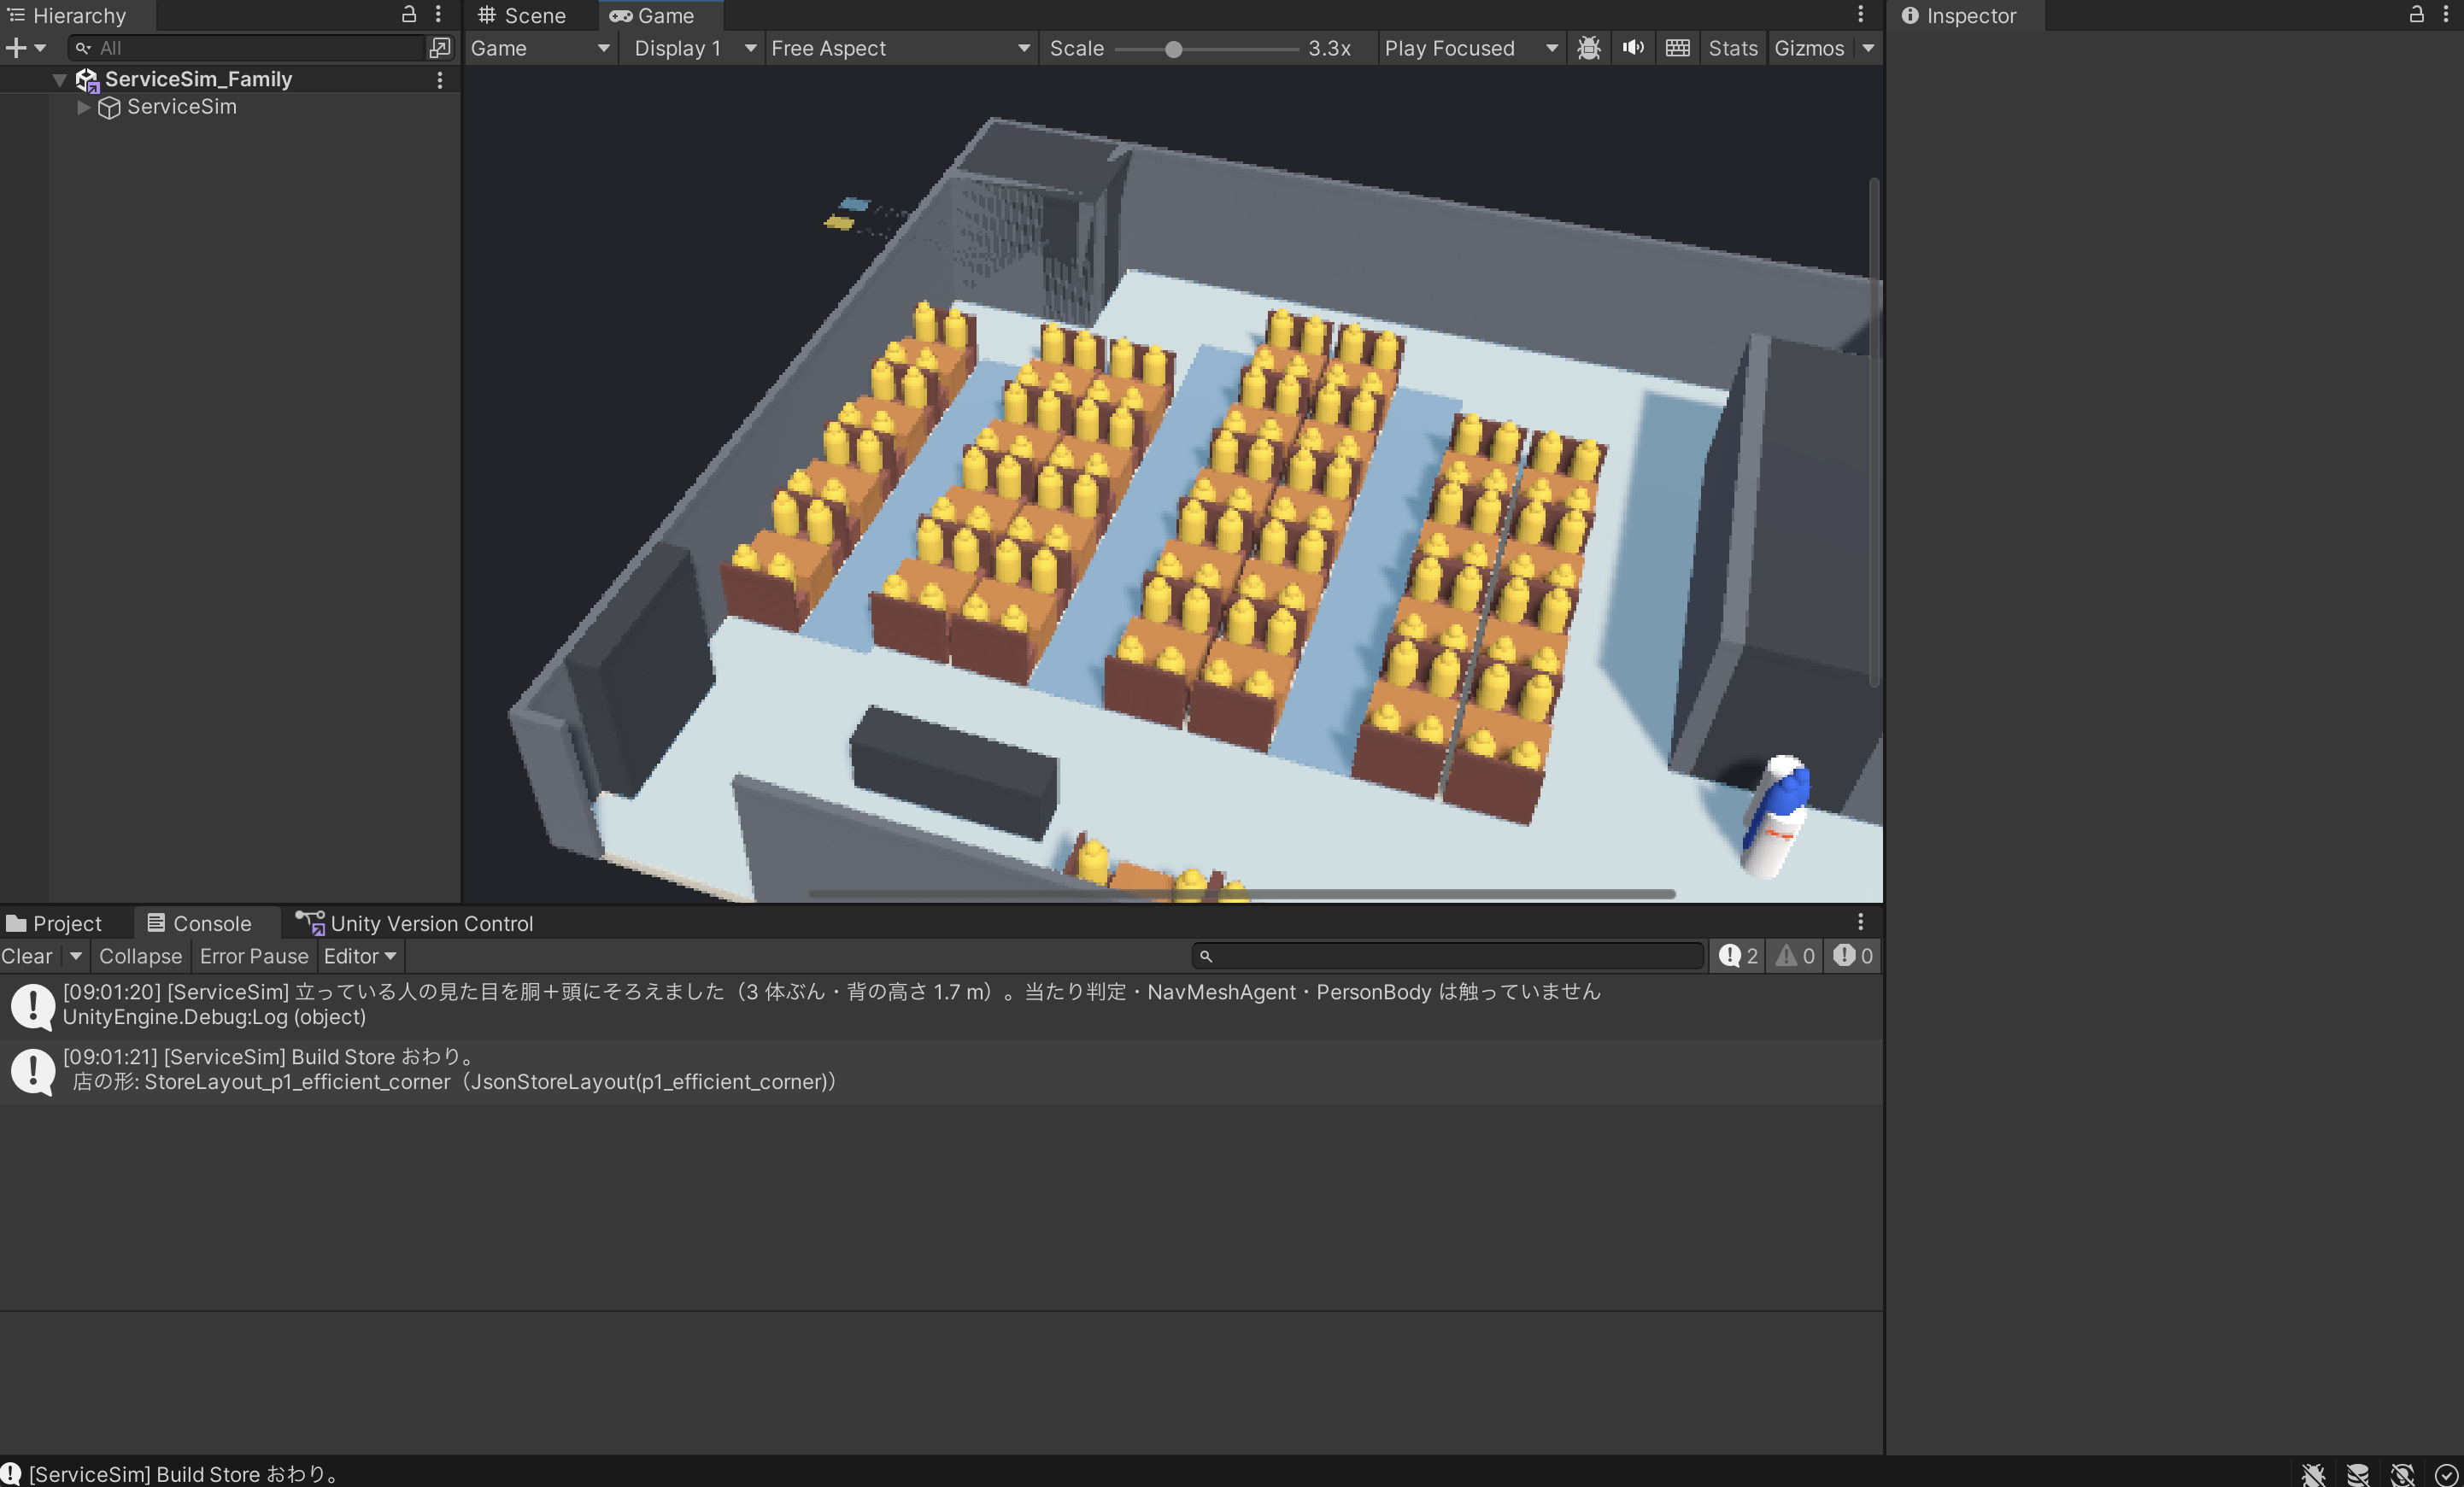Lock the Inspector panel
The image size is (2464, 1487).
tap(2416, 14)
